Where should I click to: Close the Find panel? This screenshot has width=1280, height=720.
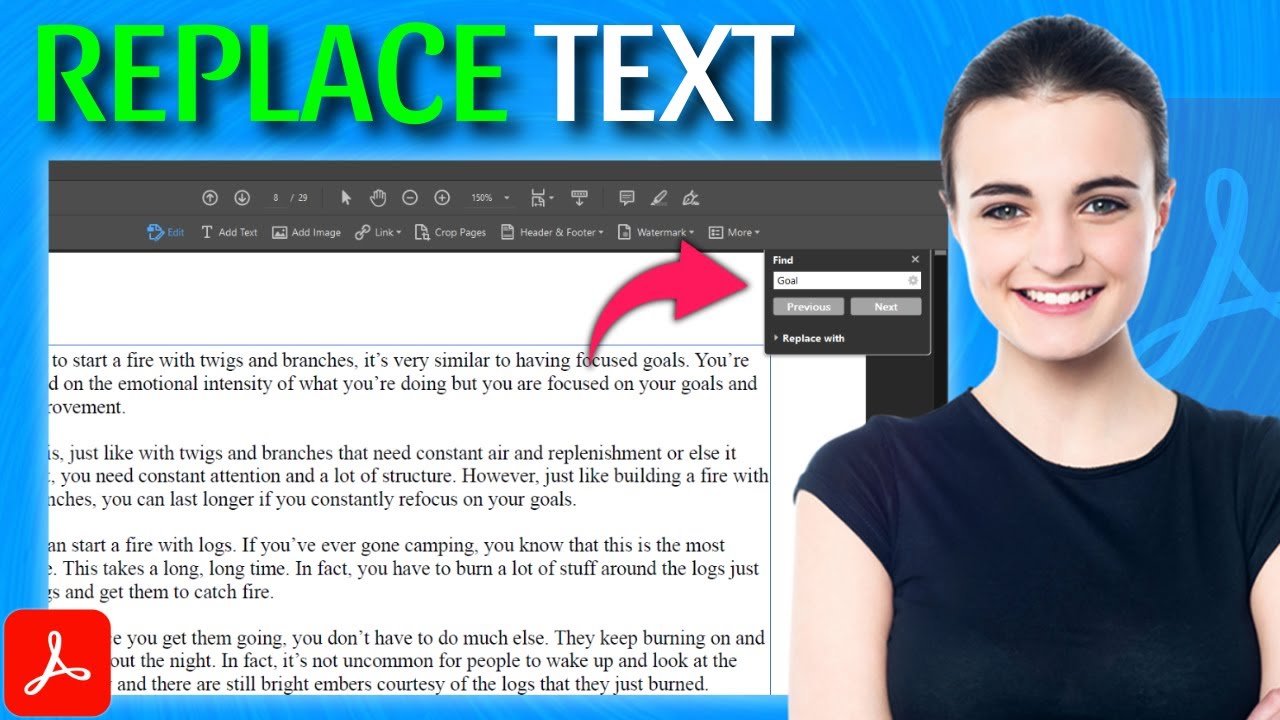coord(914,260)
